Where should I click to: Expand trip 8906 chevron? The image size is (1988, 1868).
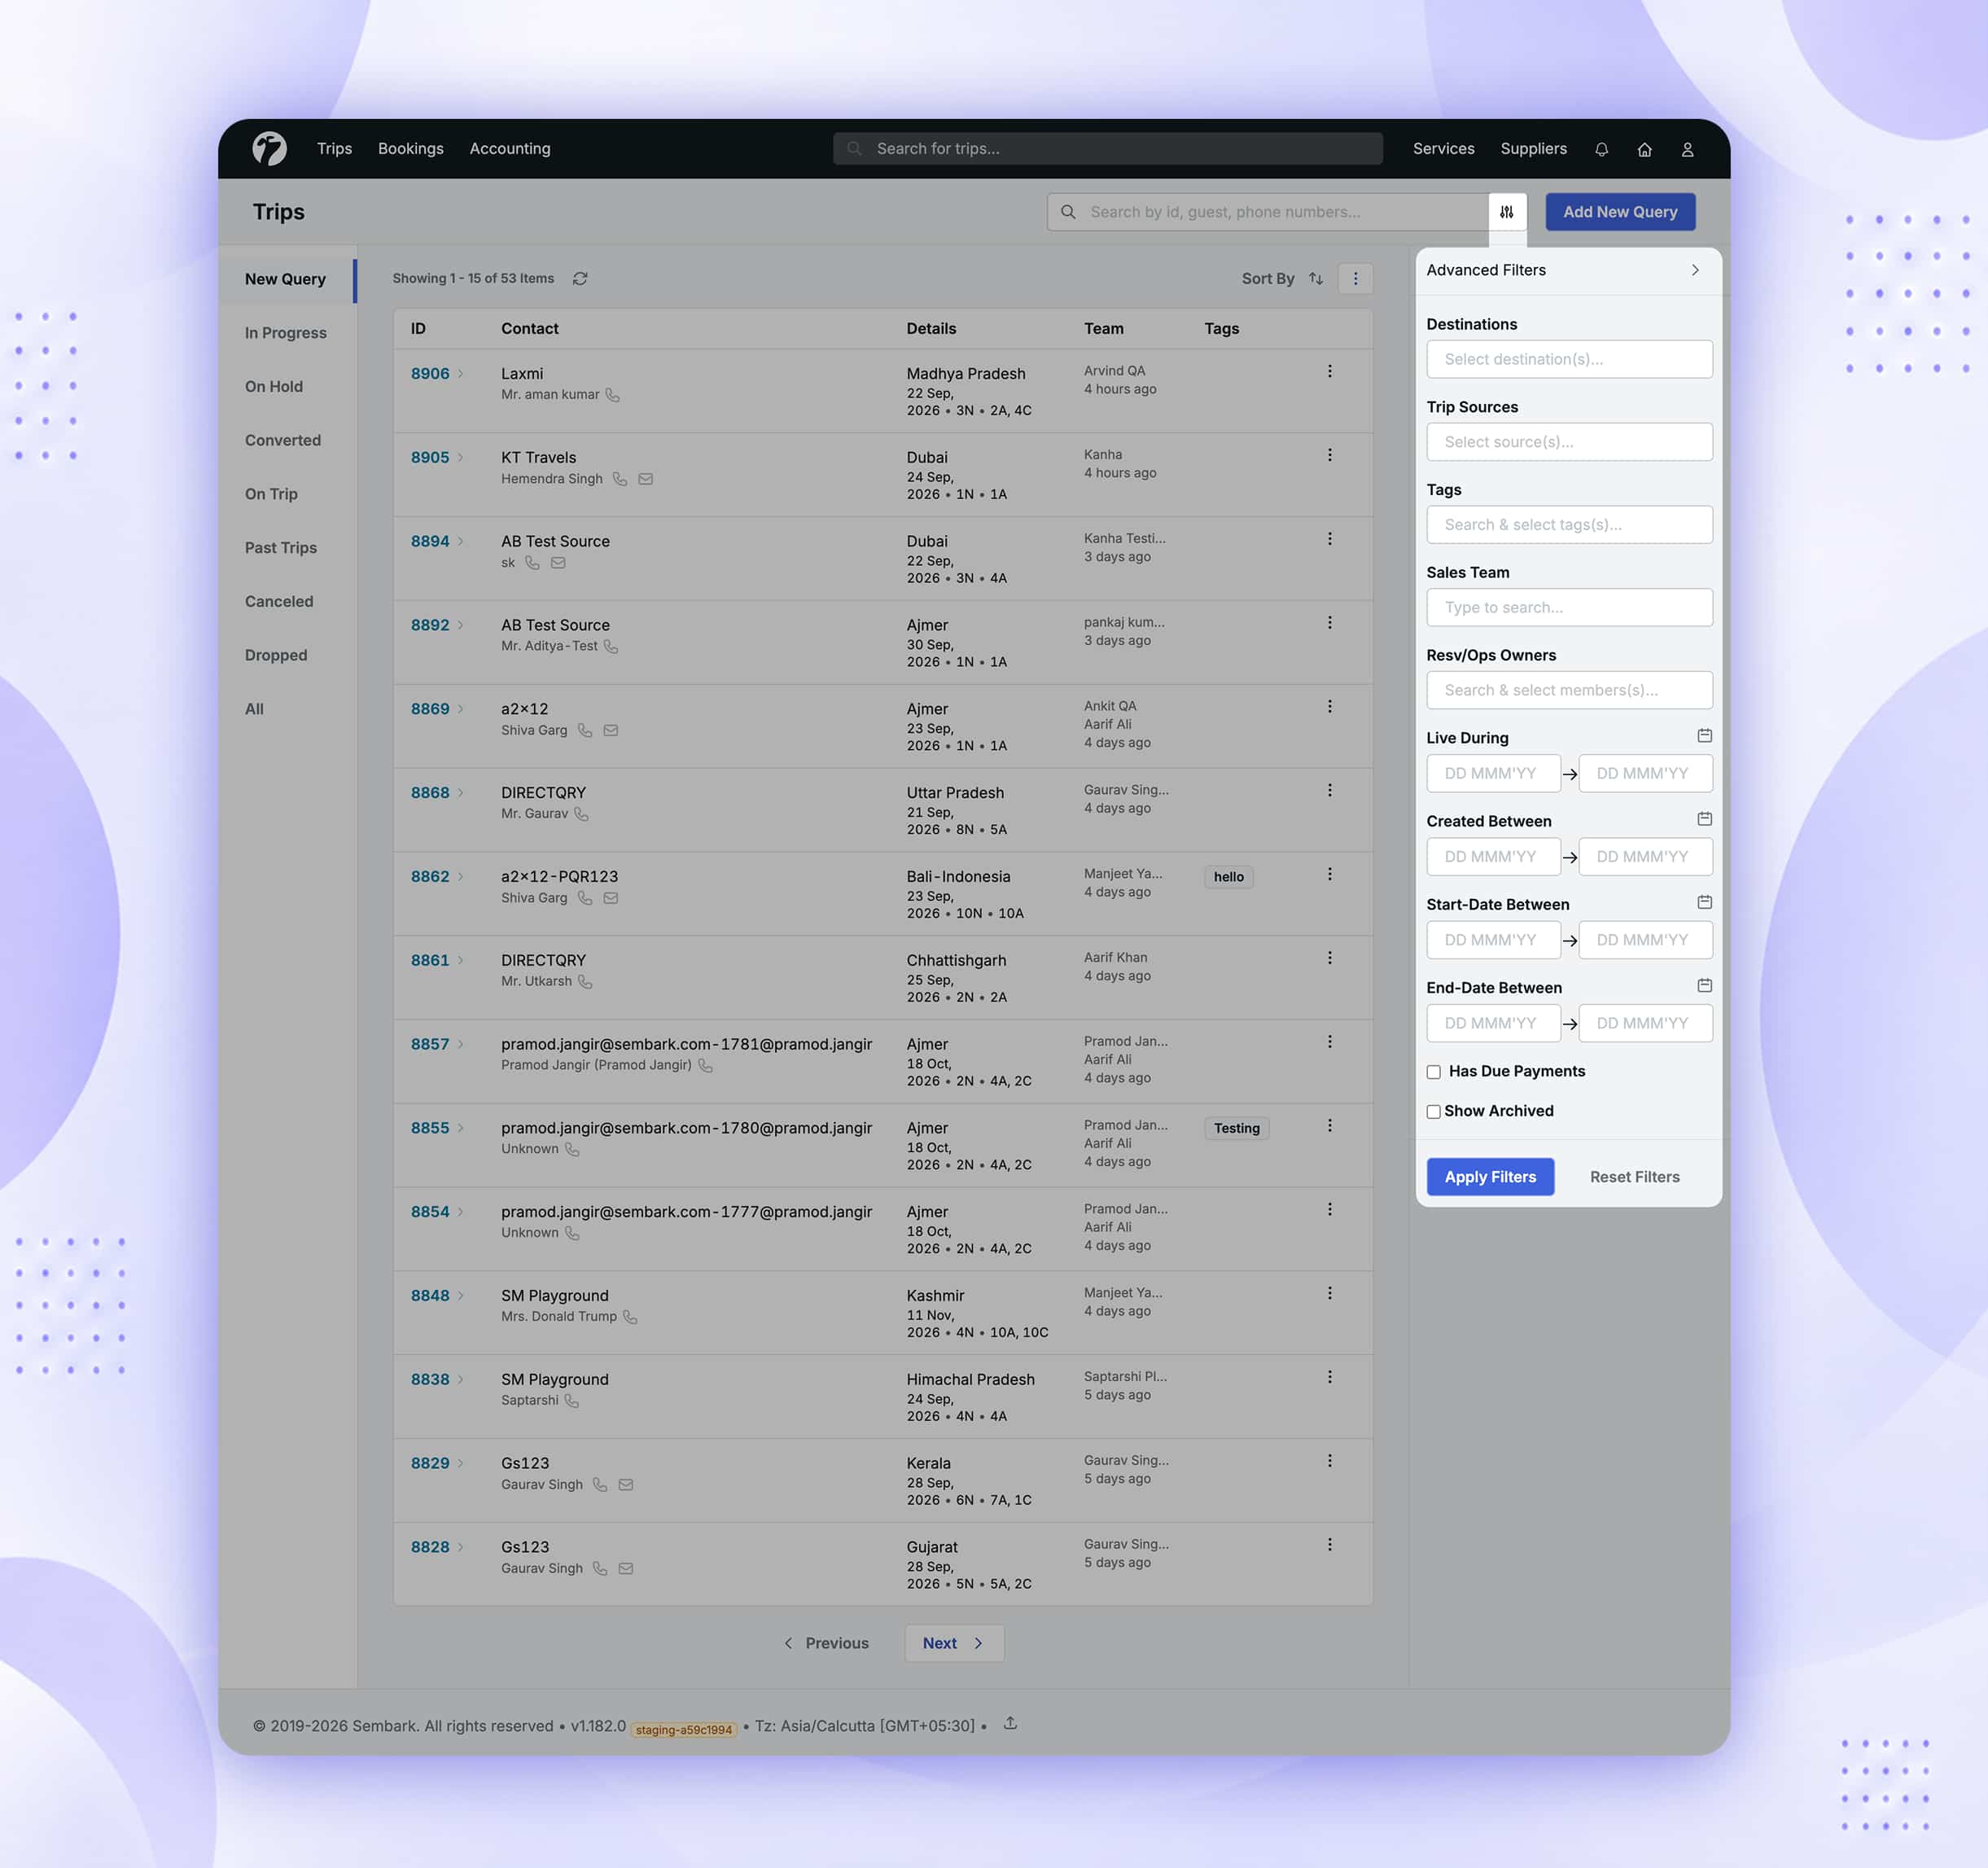[461, 374]
